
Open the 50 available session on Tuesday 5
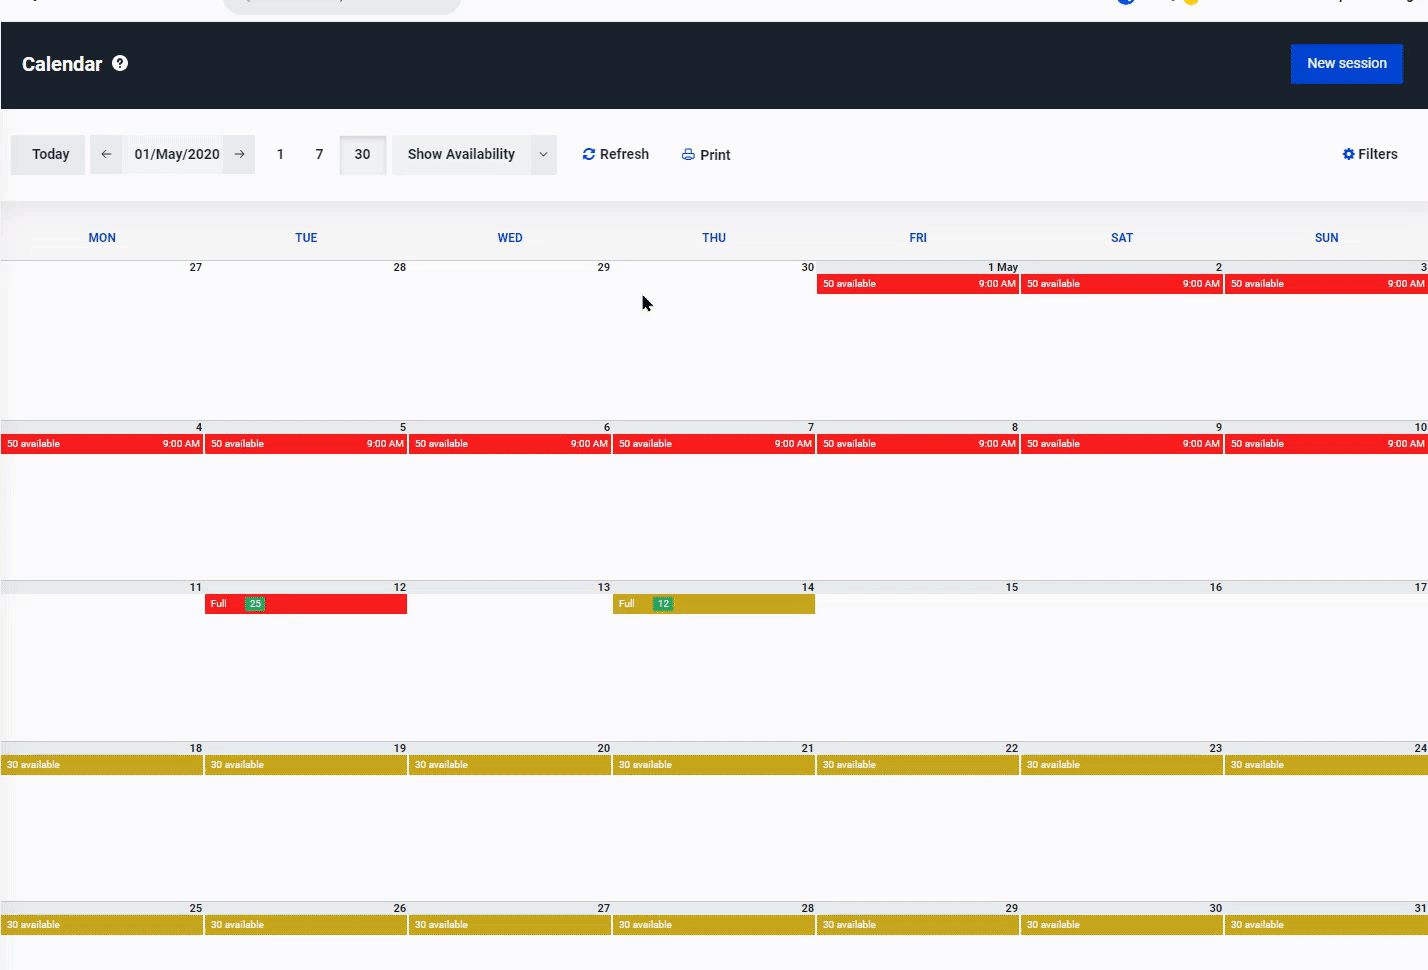306,444
